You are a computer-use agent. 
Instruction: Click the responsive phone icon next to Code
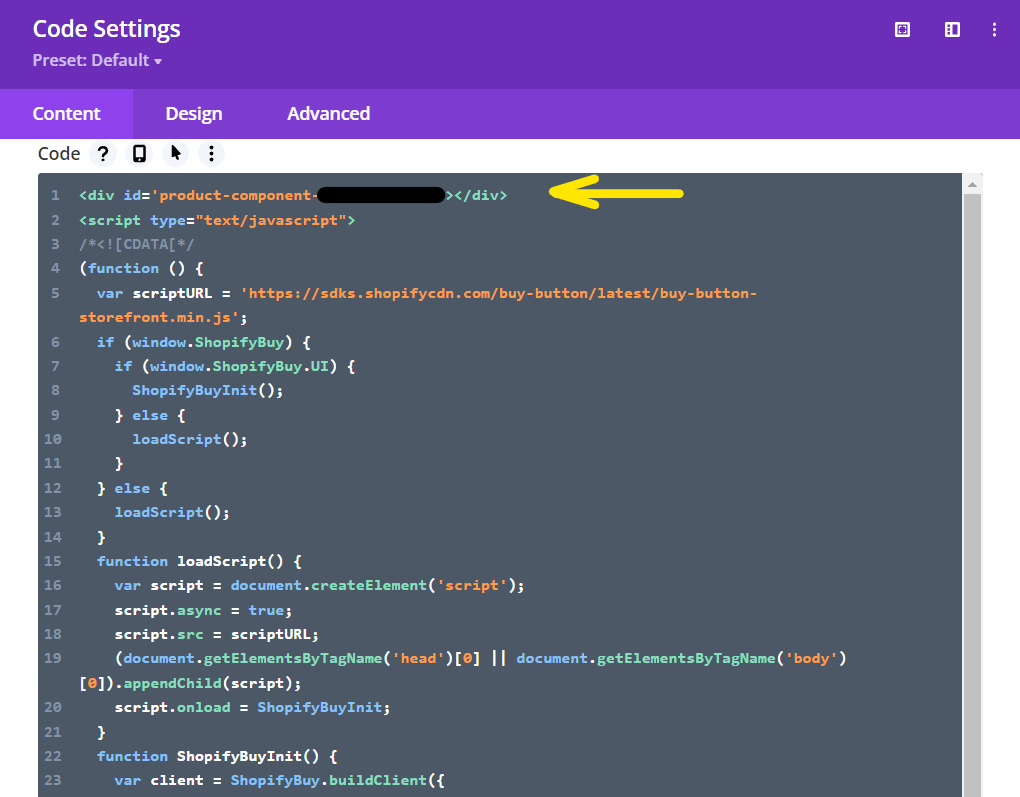[139, 154]
